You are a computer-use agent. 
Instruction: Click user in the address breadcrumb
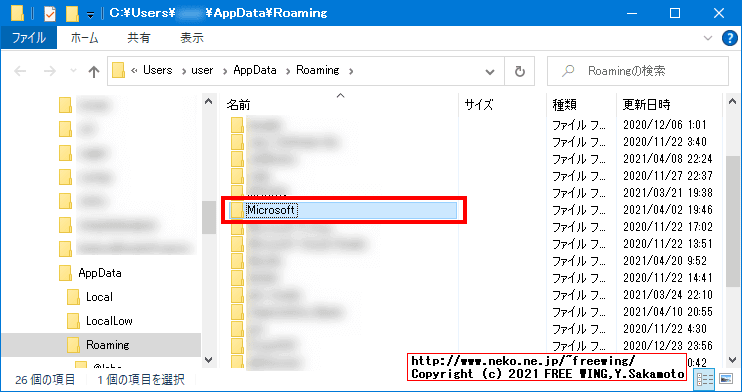point(202,70)
